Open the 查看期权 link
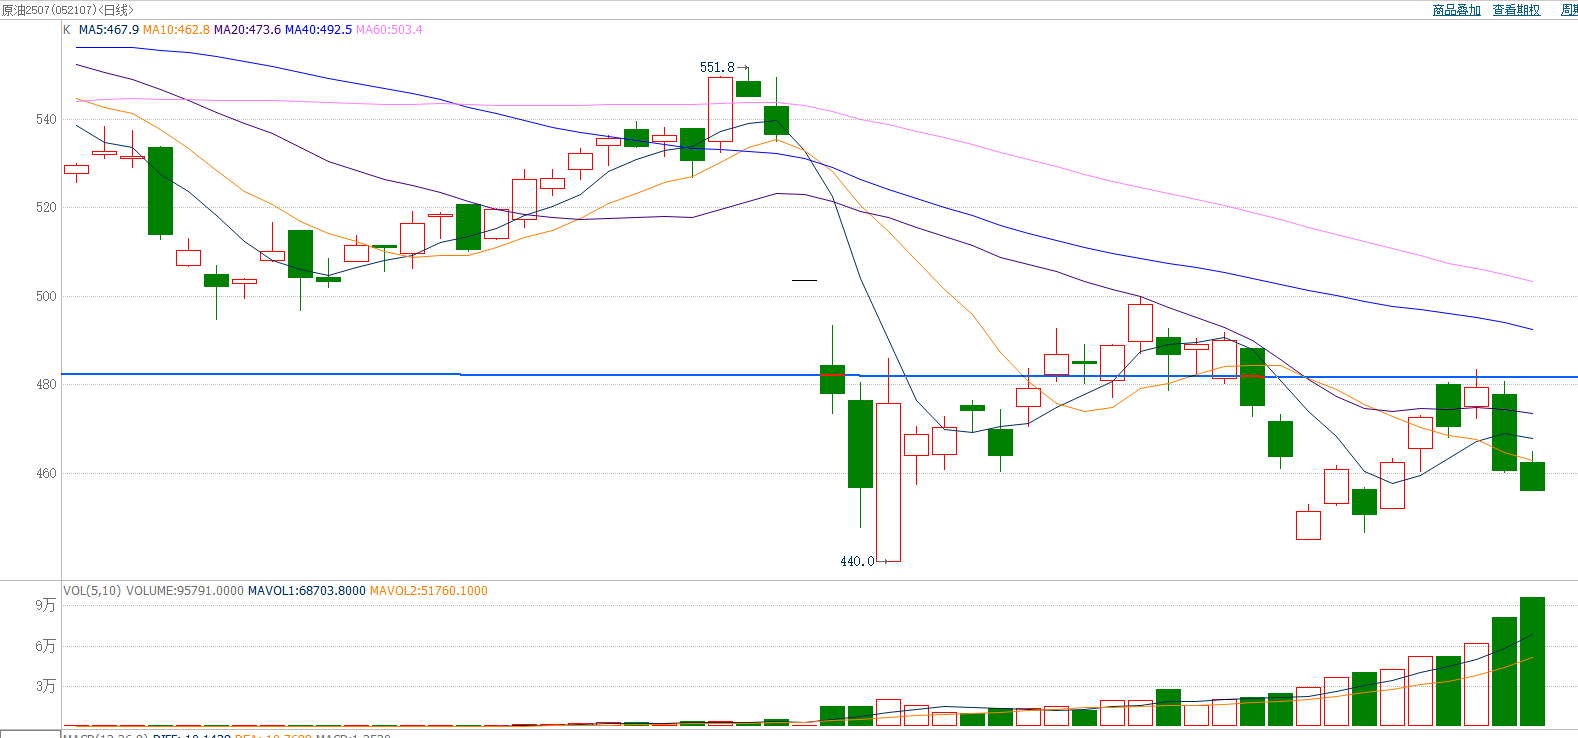1578x738 pixels. (x=1516, y=10)
